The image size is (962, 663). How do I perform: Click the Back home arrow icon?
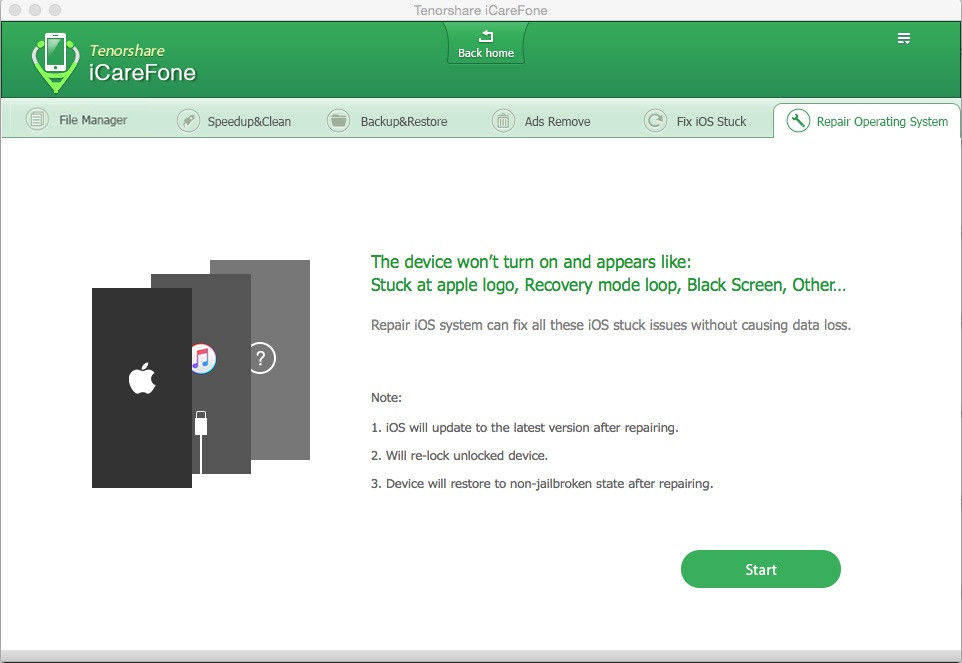click(x=486, y=36)
